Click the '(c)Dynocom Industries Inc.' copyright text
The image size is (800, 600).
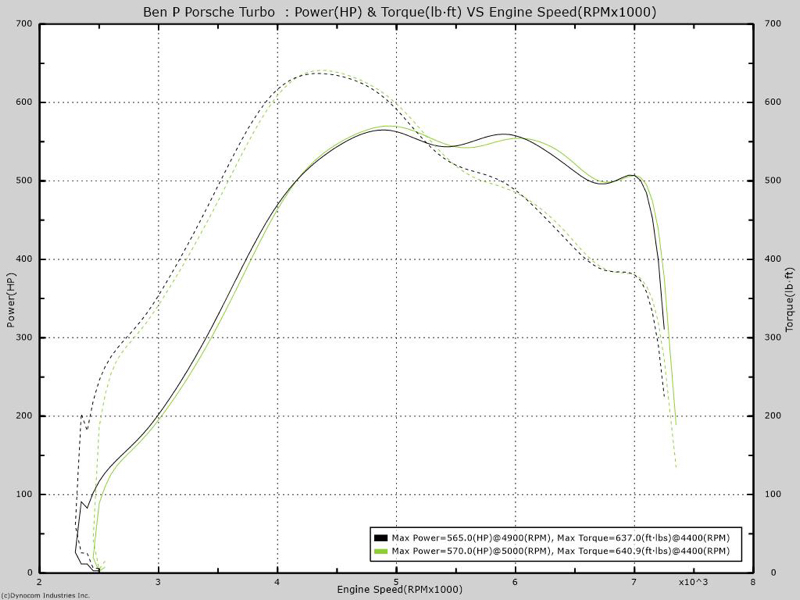pos(45,595)
